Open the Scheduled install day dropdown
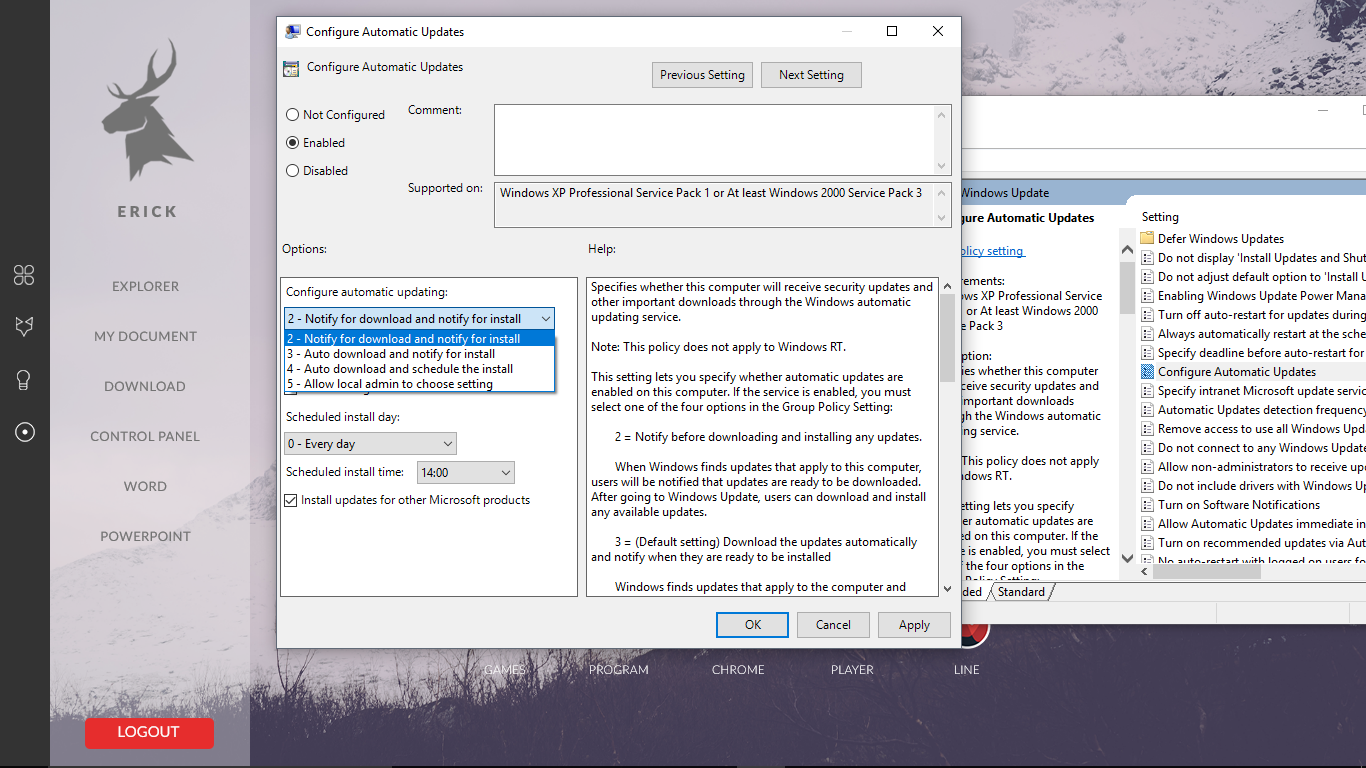The width and height of the screenshot is (1366, 768). click(x=370, y=444)
